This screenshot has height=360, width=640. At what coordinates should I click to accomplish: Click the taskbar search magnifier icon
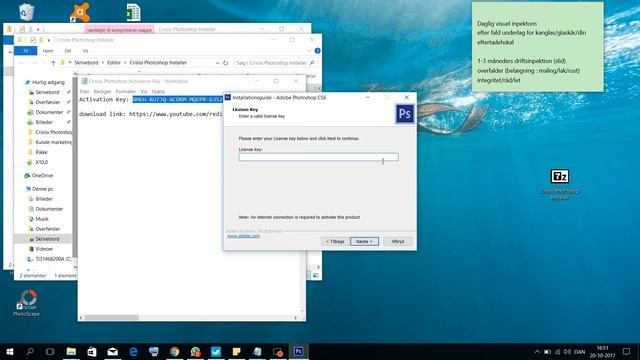tap(30, 351)
